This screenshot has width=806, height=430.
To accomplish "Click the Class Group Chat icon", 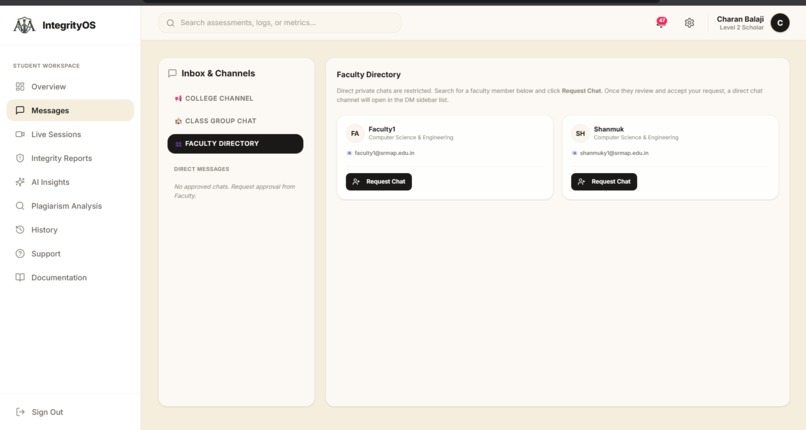I will pos(178,121).
